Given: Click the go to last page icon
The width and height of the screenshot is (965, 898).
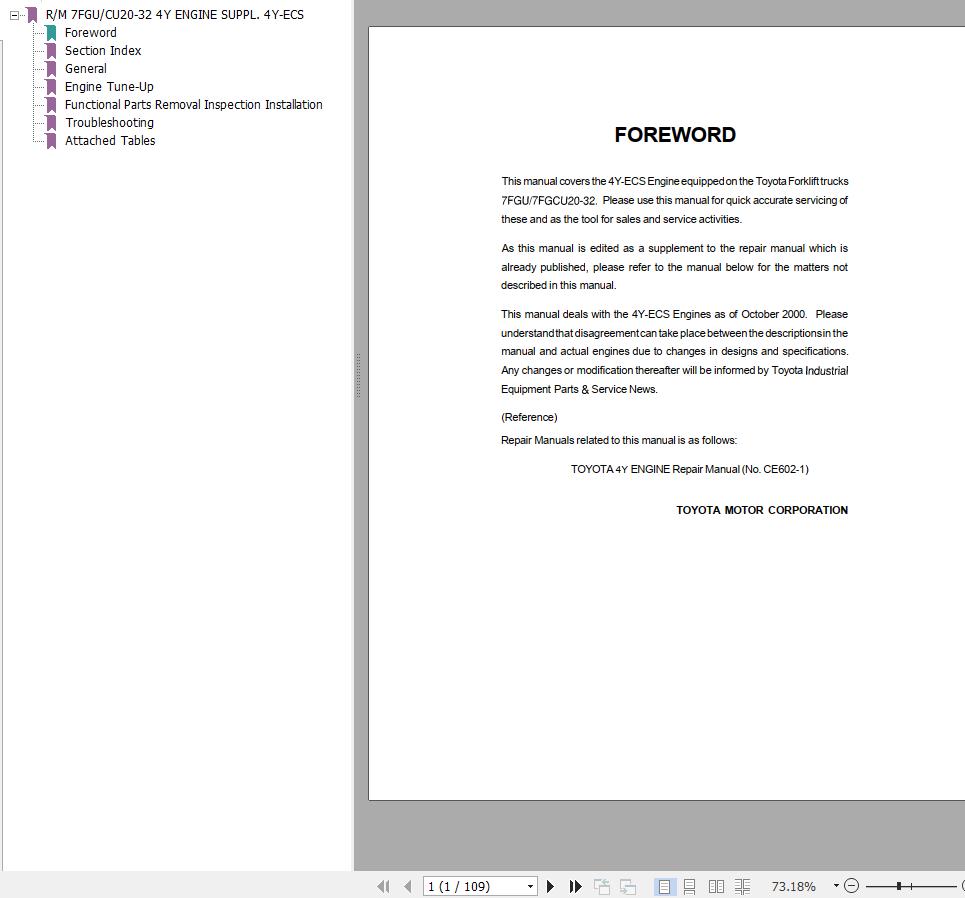Looking at the screenshot, I should click(575, 886).
